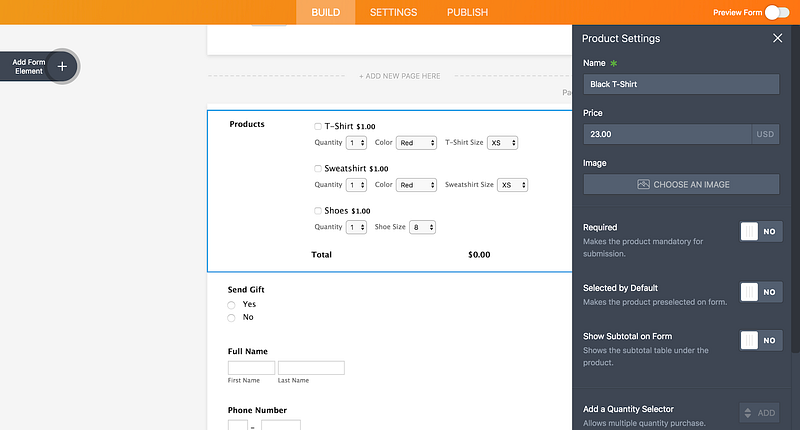This screenshot has width=800, height=430.
Task: Click the CHOOSE AN IMAGE button
Action: coord(681,184)
